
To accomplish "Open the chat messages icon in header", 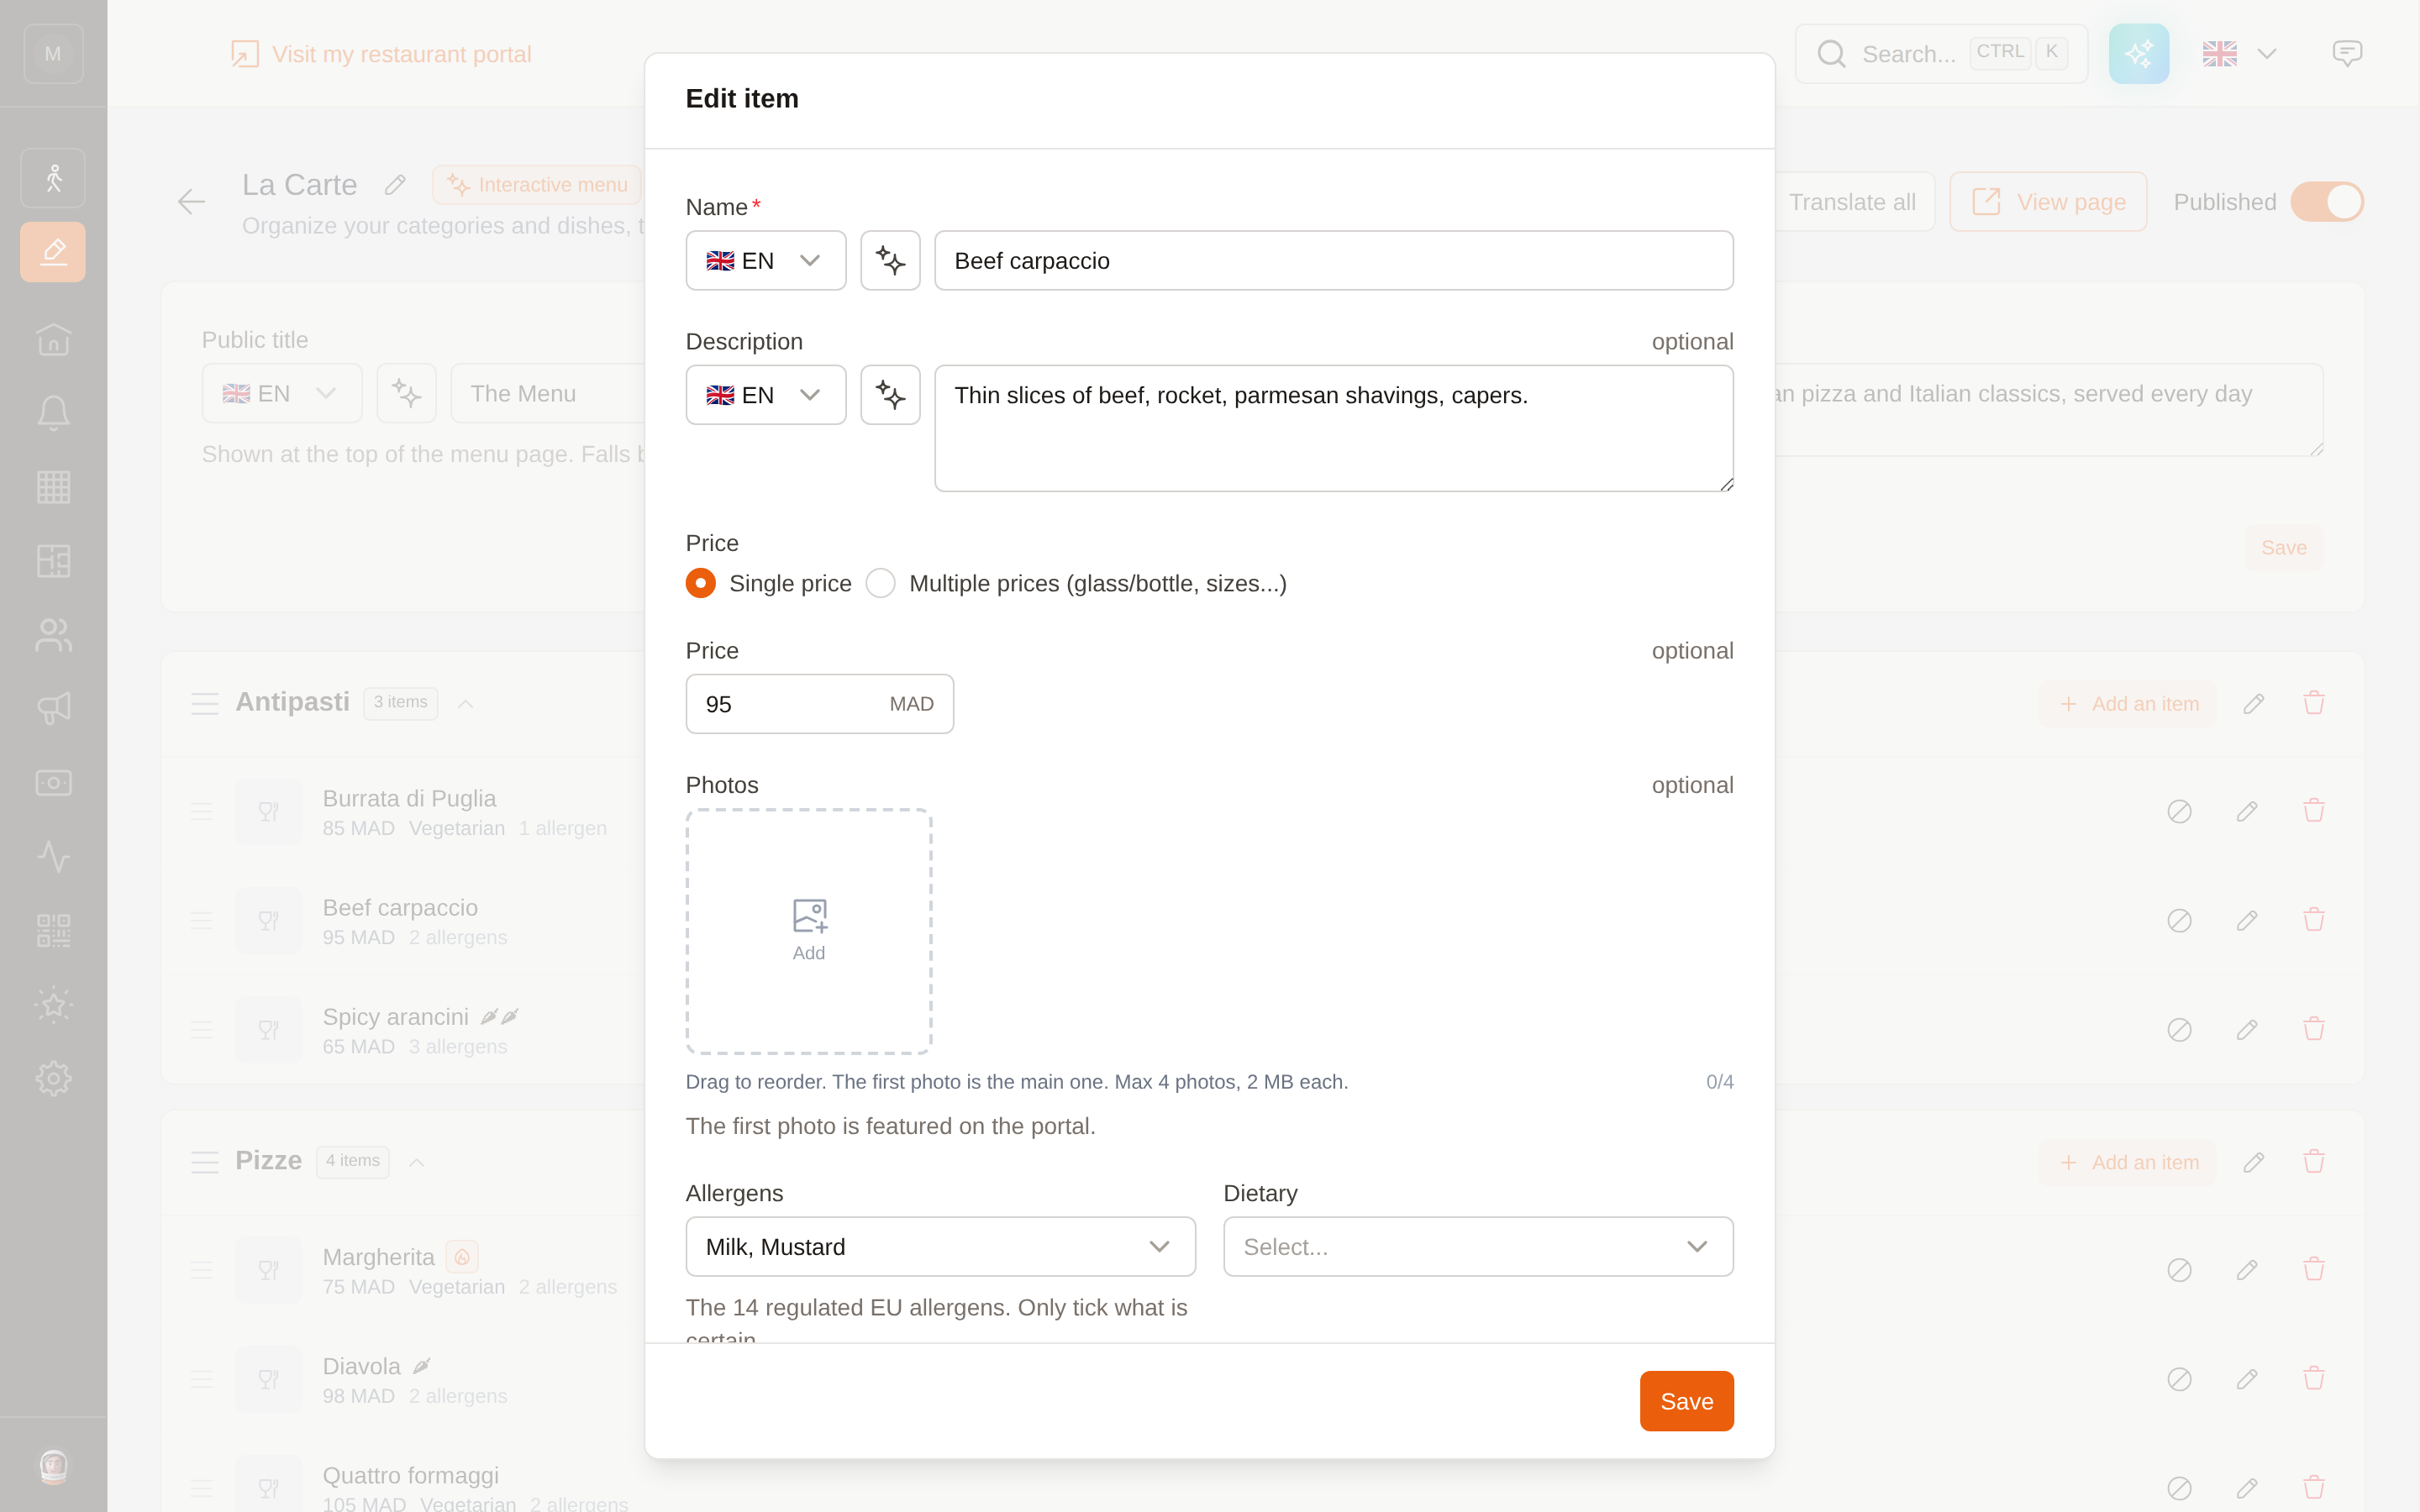I will click(2347, 54).
